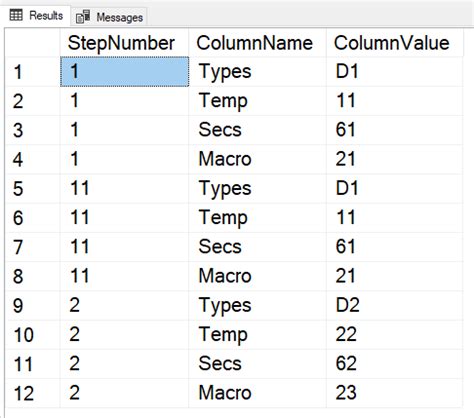Viewport: 474px width, 418px height.
Task: Click row header number 12
Action: coord(33,393)
